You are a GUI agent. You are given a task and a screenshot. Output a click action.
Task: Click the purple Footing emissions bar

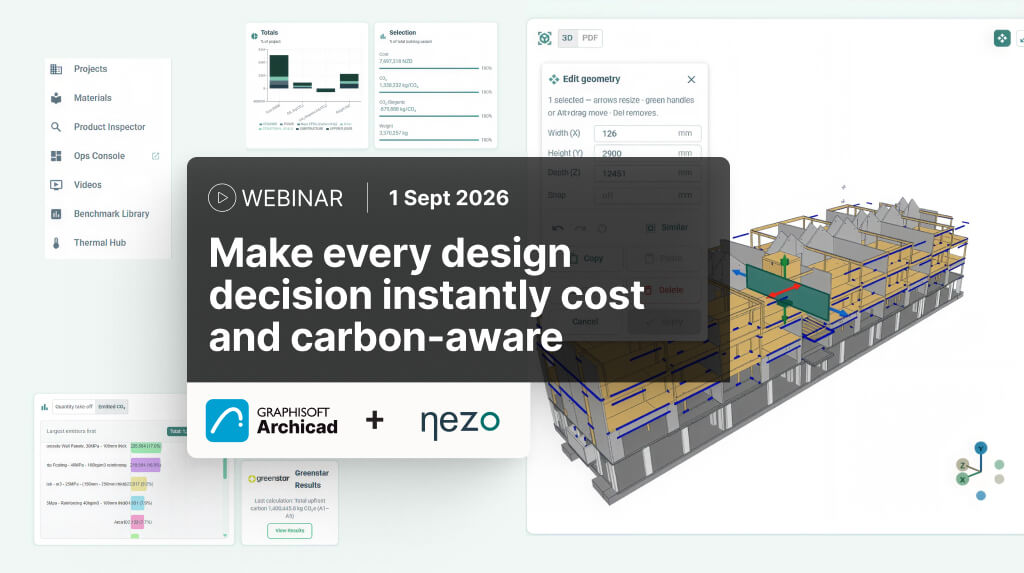[146, 465]
